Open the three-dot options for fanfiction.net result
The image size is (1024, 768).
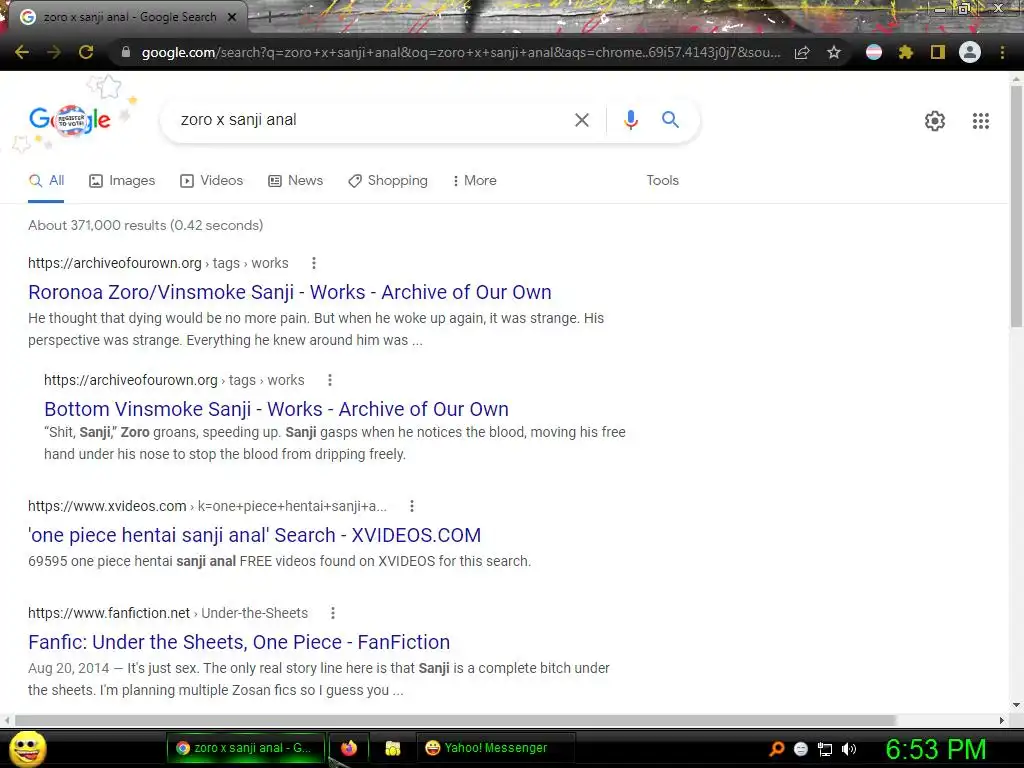point(333,613)
